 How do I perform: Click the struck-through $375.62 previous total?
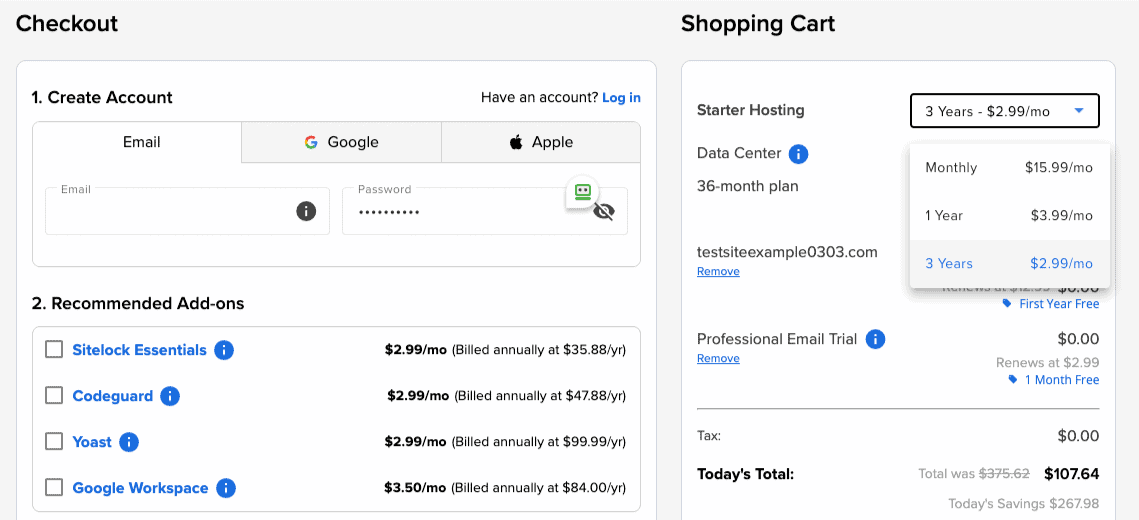1005,474
